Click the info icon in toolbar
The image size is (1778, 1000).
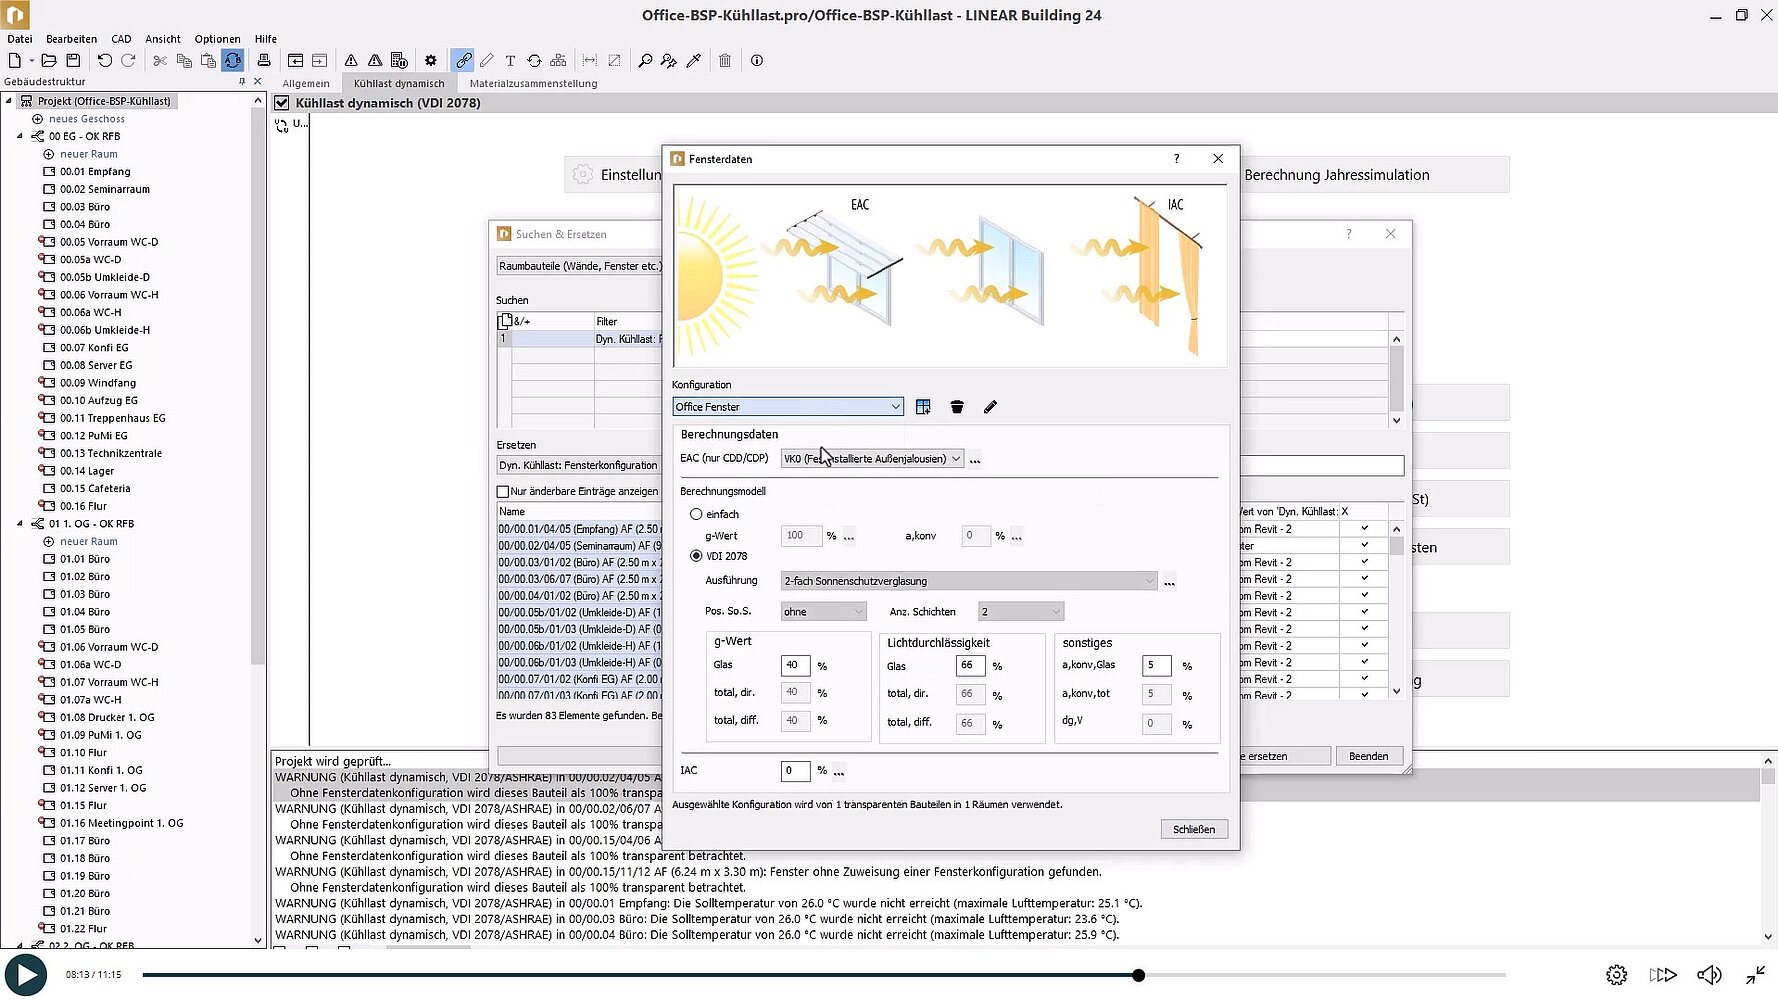[x=757, y=61]
